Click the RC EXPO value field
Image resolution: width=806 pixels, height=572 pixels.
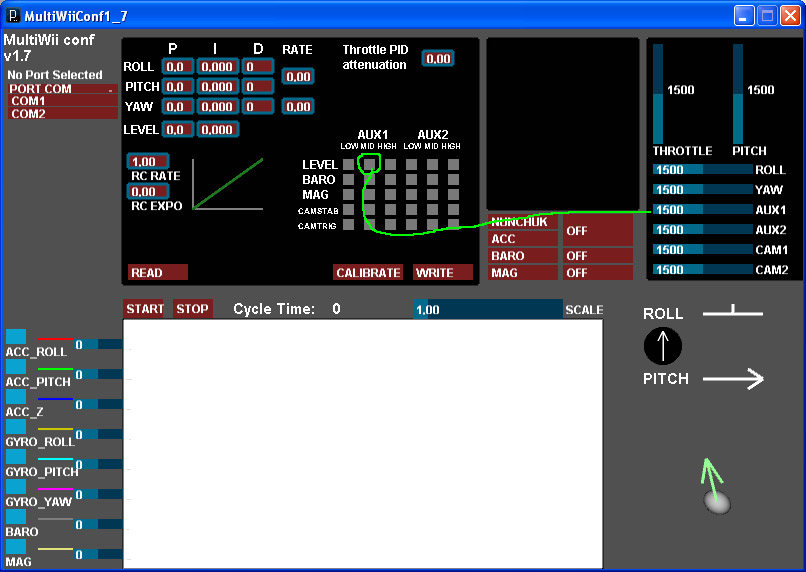(148, 192)
